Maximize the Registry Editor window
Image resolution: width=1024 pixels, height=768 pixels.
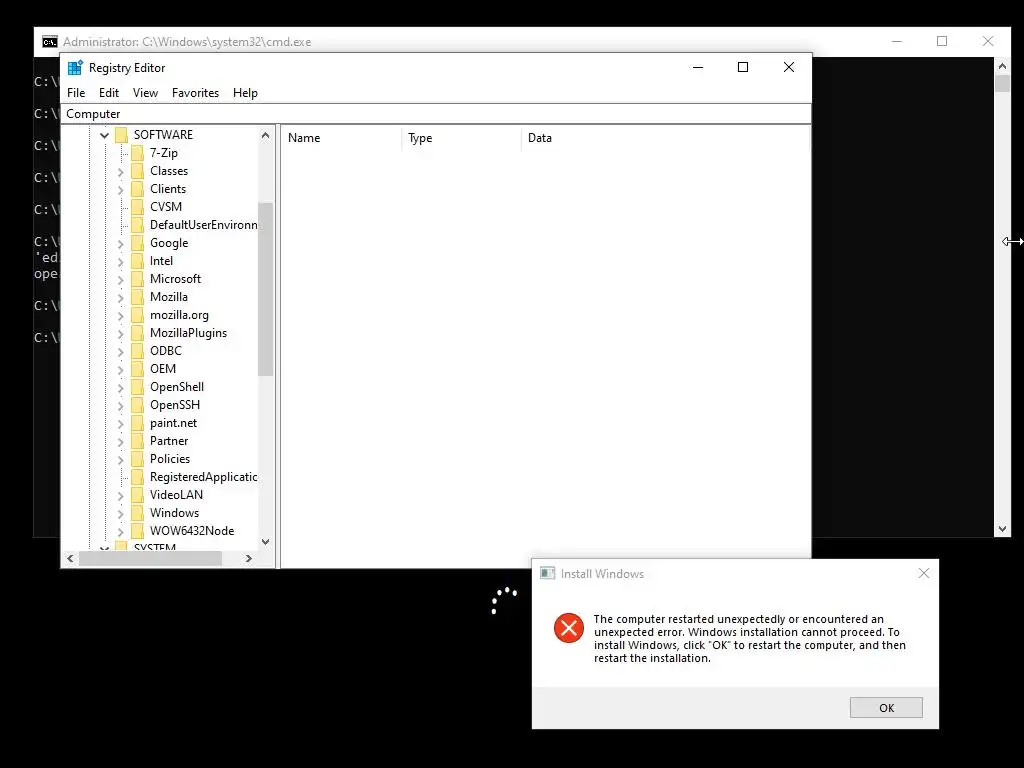pyautogui.click(x=743, y=67)
